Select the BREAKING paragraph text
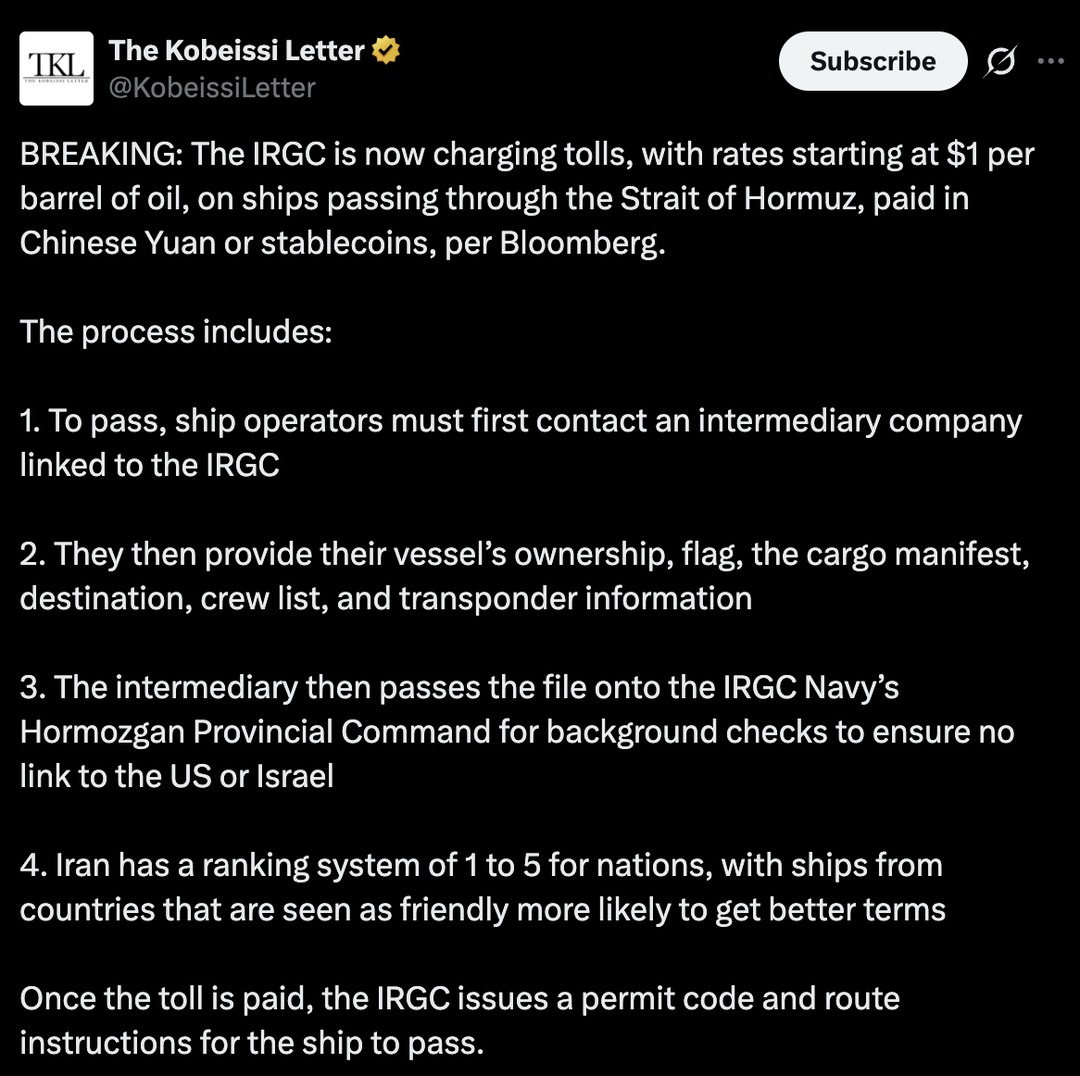This screenshot has width=1080, height=1076. pyautogui.click(x=500, y=198)
